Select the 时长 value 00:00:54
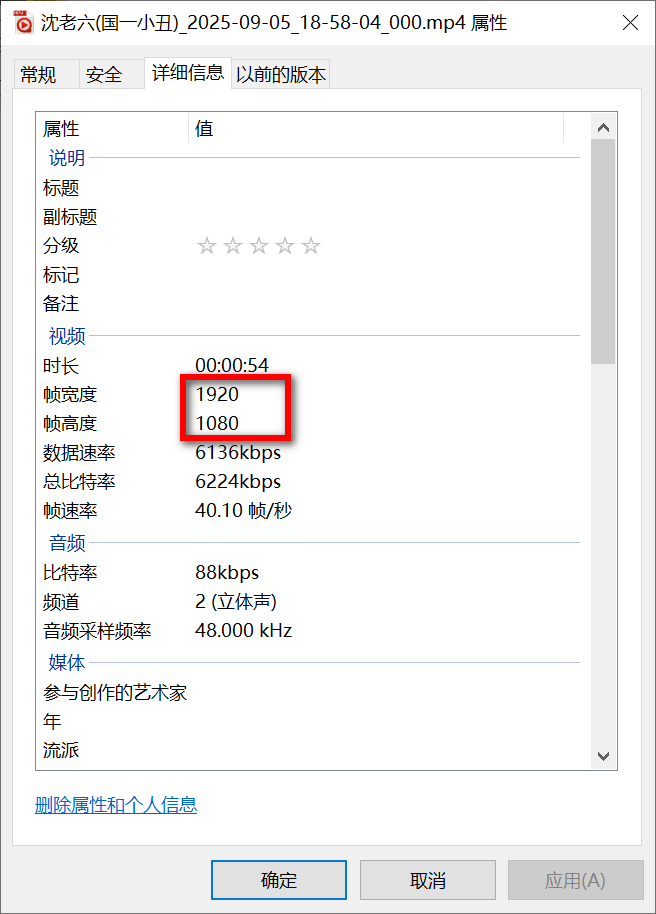656x914 pixels. [x=232, y=365]
